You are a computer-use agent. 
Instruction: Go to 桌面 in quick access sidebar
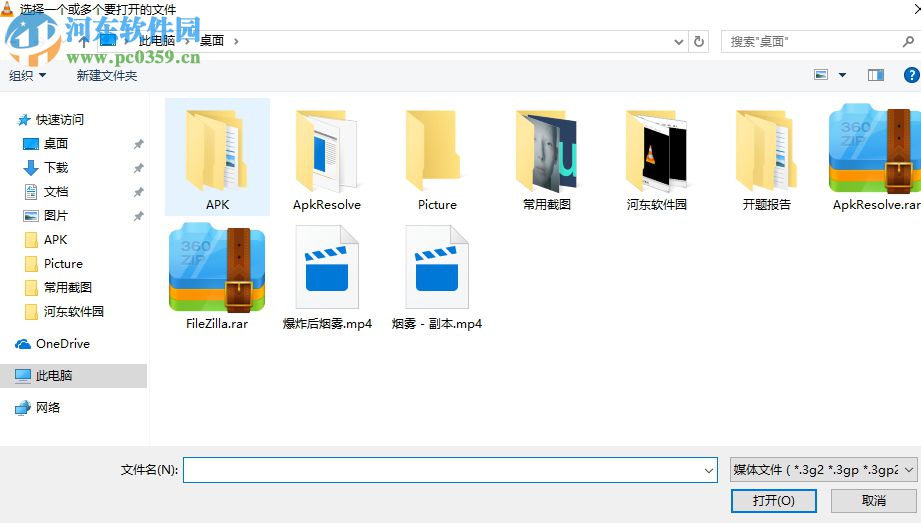(x=46, y=143)
